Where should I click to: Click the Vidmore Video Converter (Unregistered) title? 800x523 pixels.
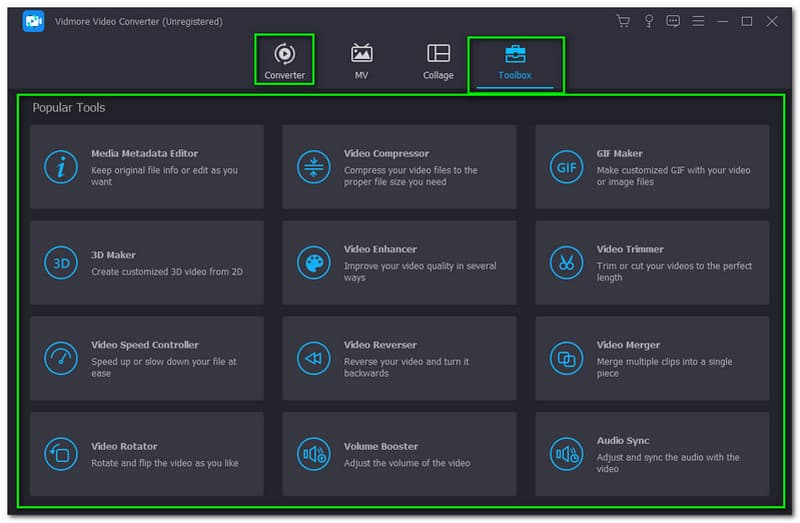point(138,21)
